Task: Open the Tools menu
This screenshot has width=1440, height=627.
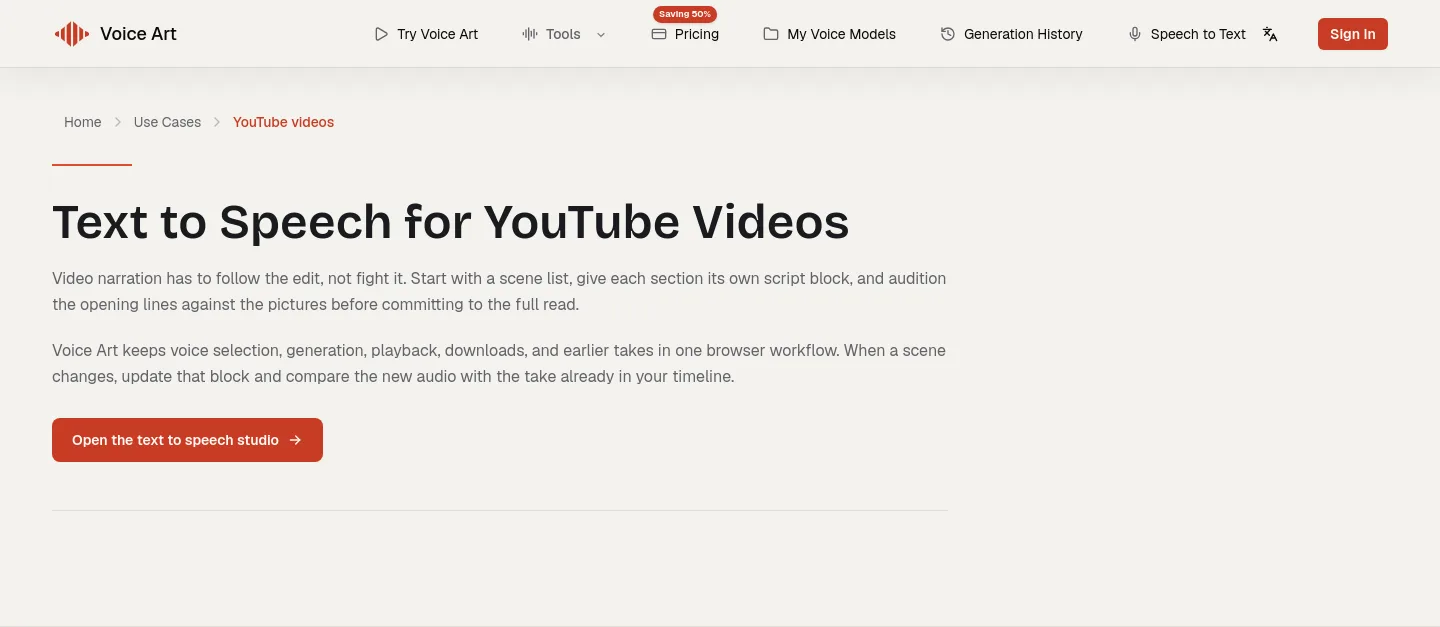Action: click(x=564, y=34)
